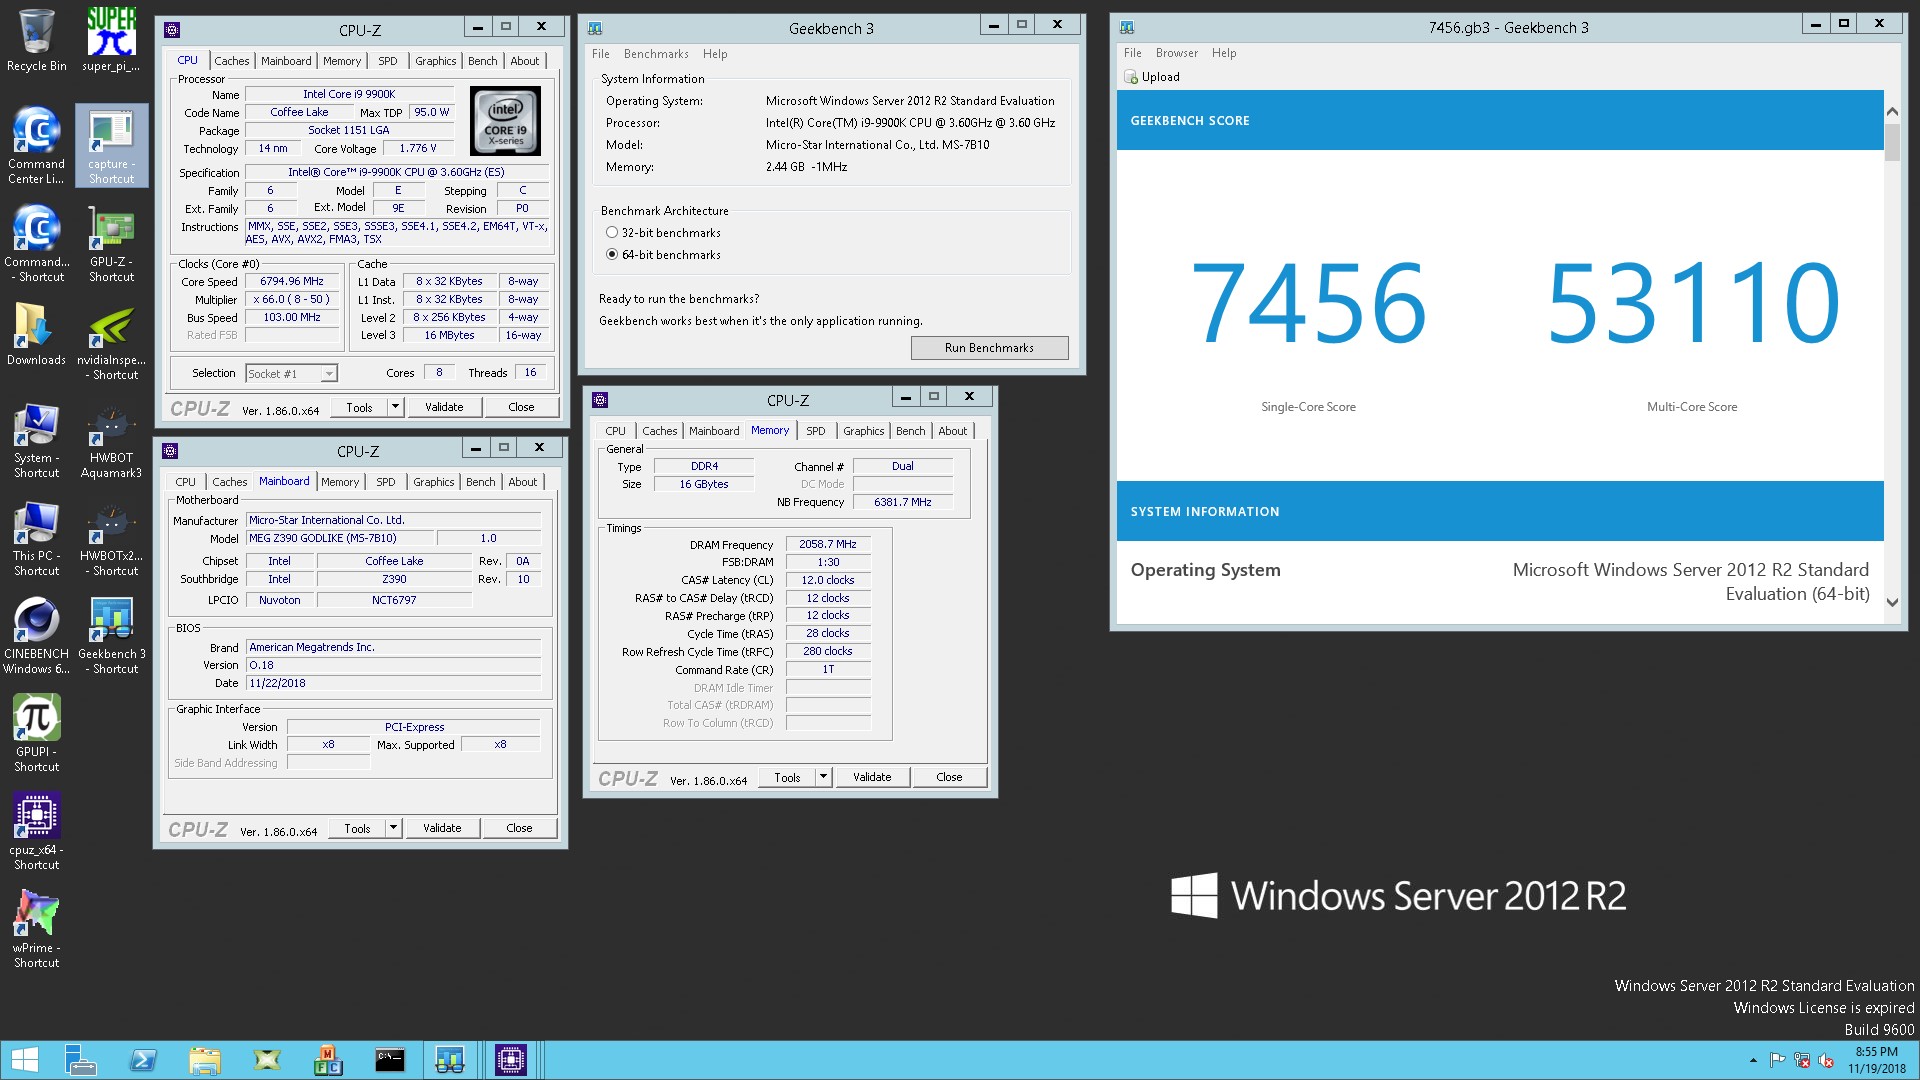Open Server Manager from the taskbar
Image resolution: width=1920 pixels, height=1080 pixels.
tap(80, 1060)
